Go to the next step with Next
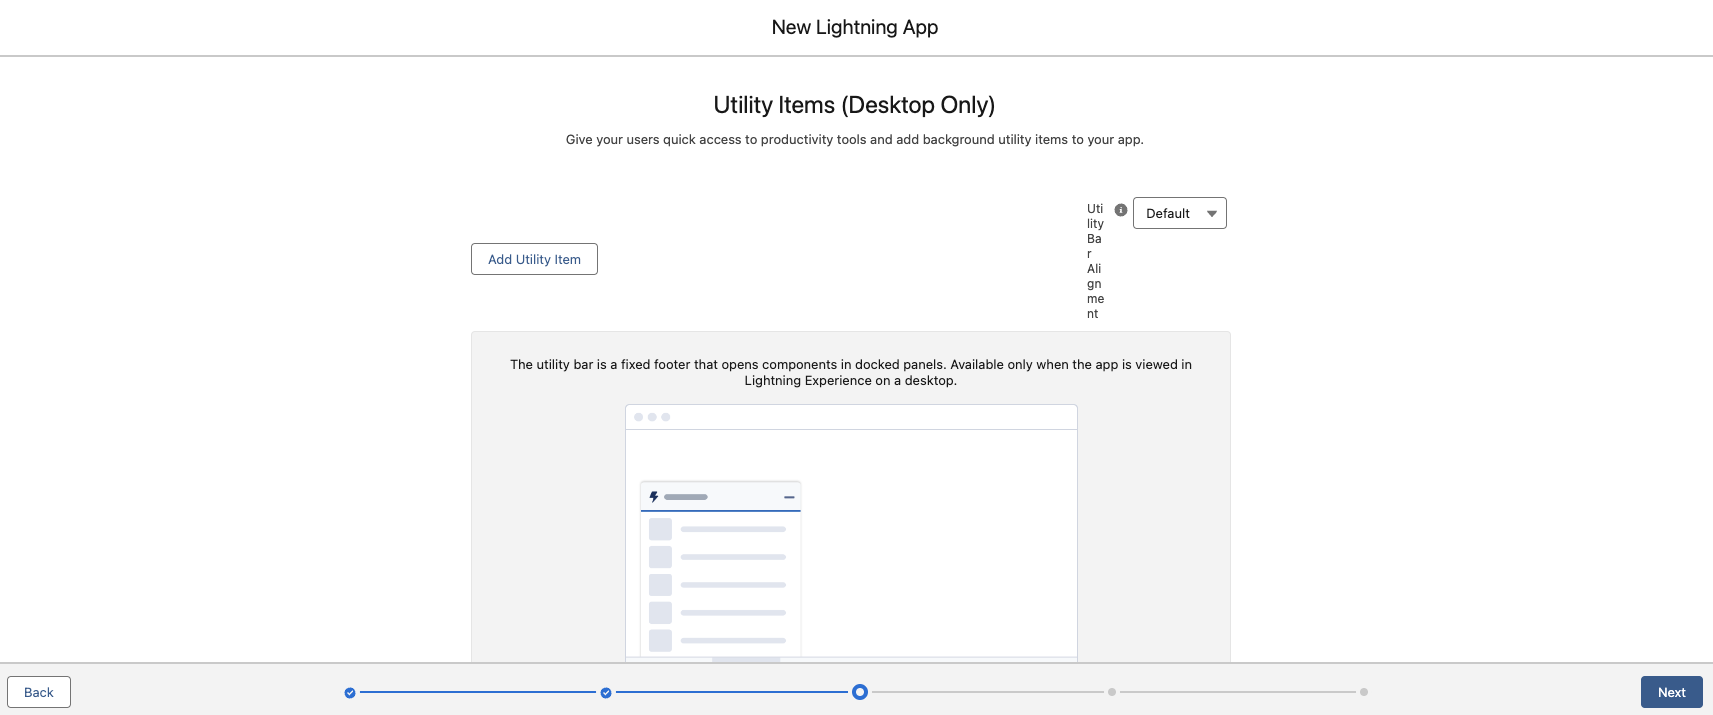The image size is (1713, 715). pyautogui.click(x=1671, y=692)
